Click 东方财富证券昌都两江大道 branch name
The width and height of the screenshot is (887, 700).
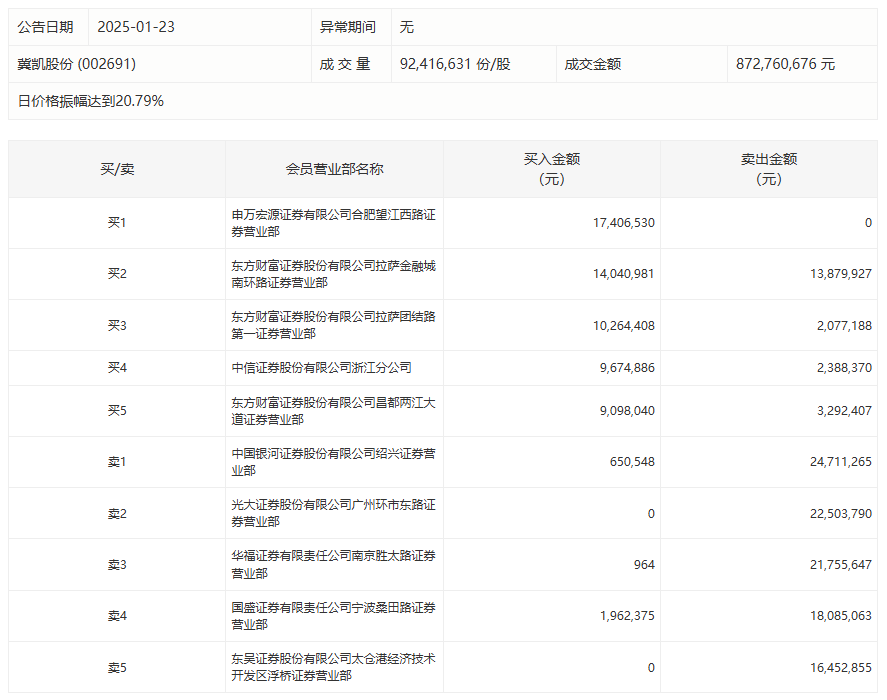(x=333, y=411)
